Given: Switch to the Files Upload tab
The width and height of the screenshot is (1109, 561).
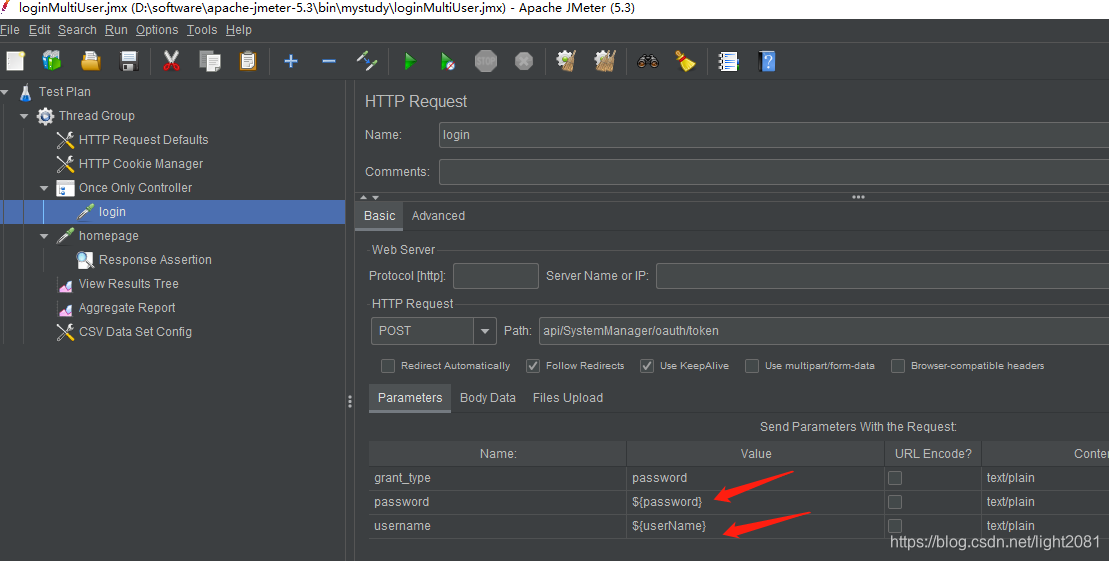Looking at the screenshot, I should pyautogui.click(x=568, y=398).
